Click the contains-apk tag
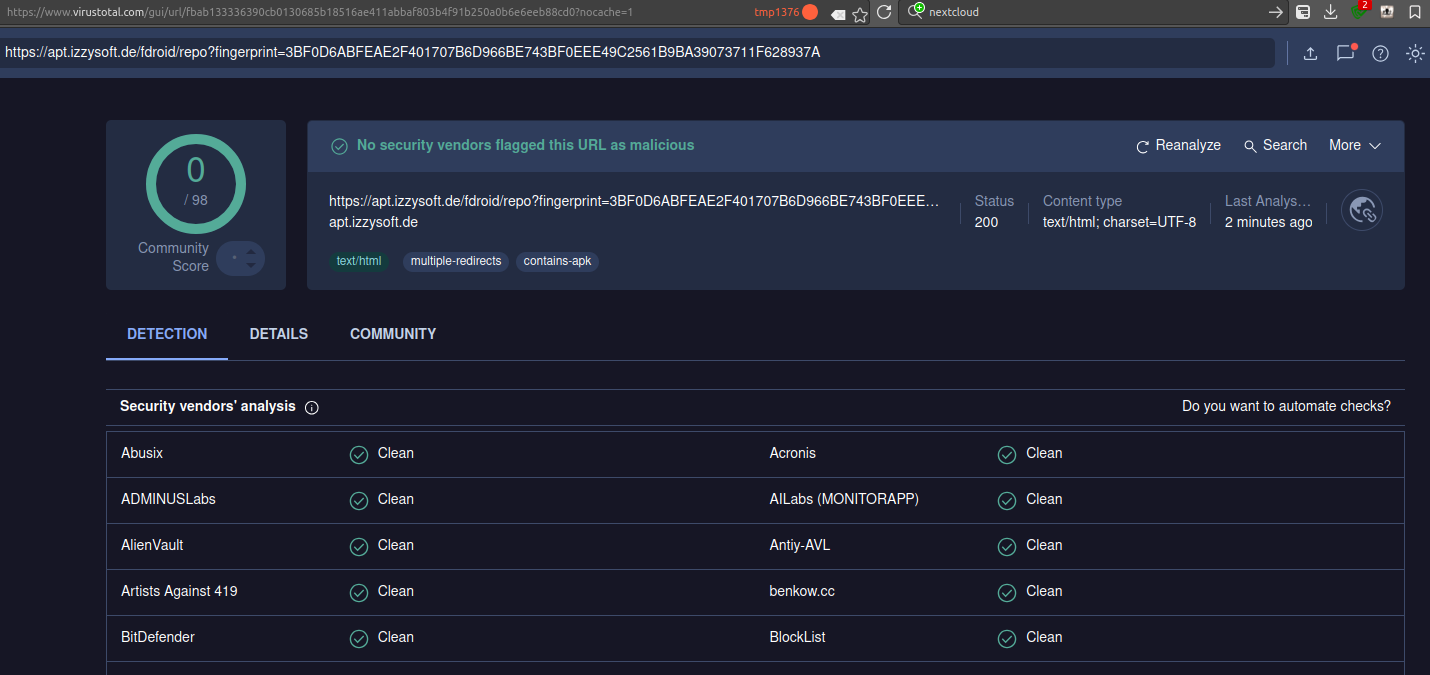The width and height of the screenshot is (1430, 675). point(557,261)
